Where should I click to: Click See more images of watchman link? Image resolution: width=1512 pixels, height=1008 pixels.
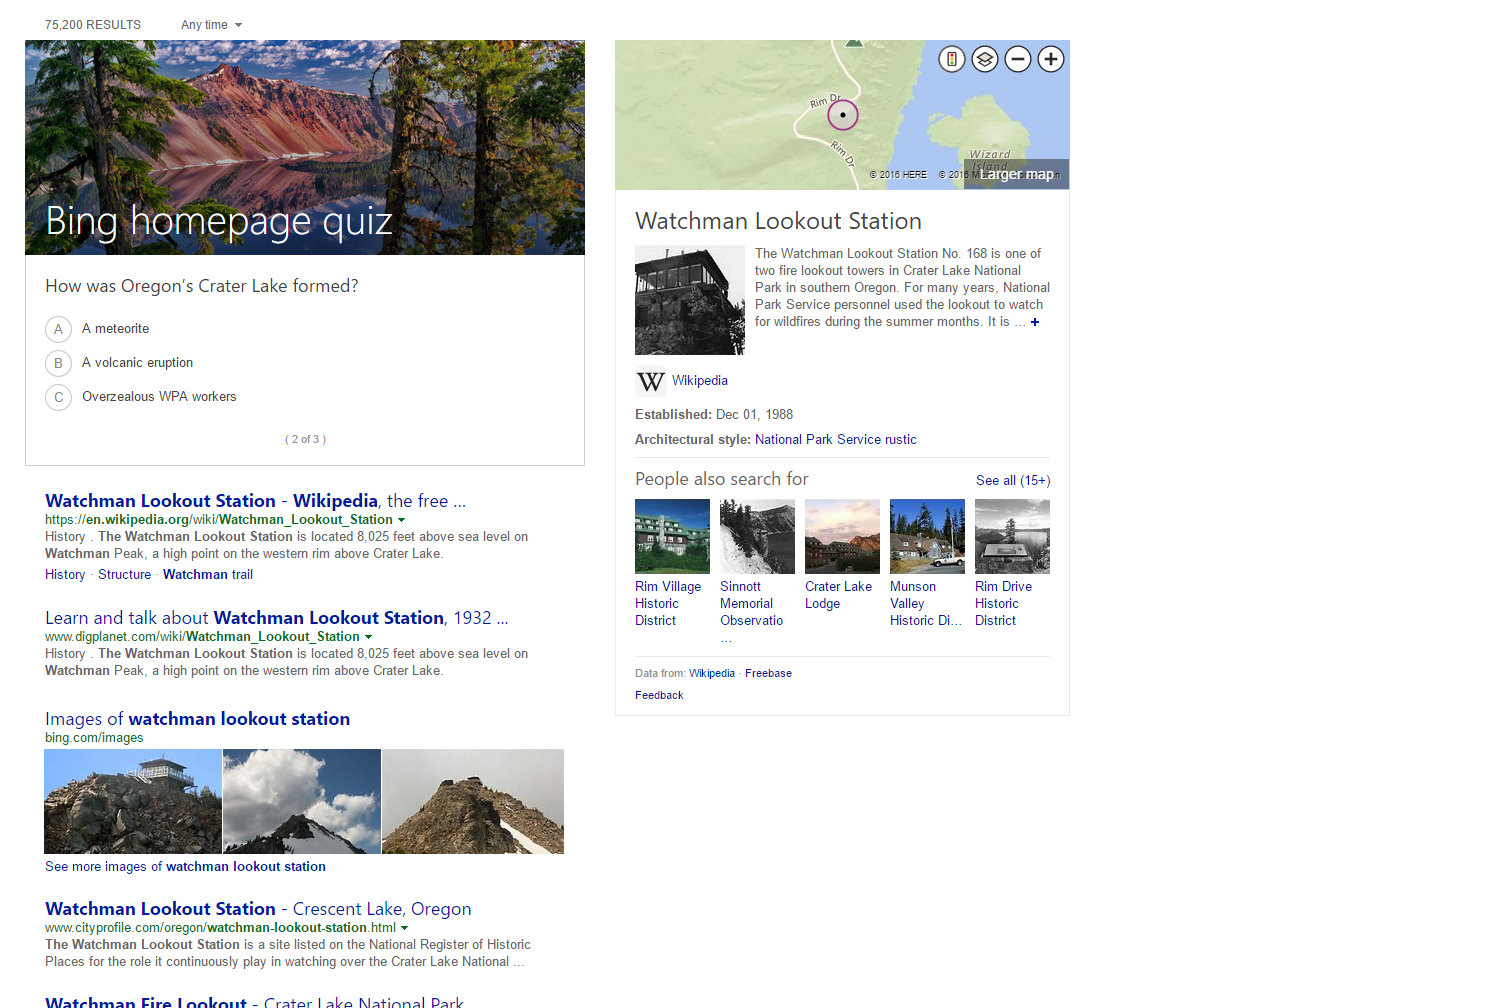tap(185, 867)
